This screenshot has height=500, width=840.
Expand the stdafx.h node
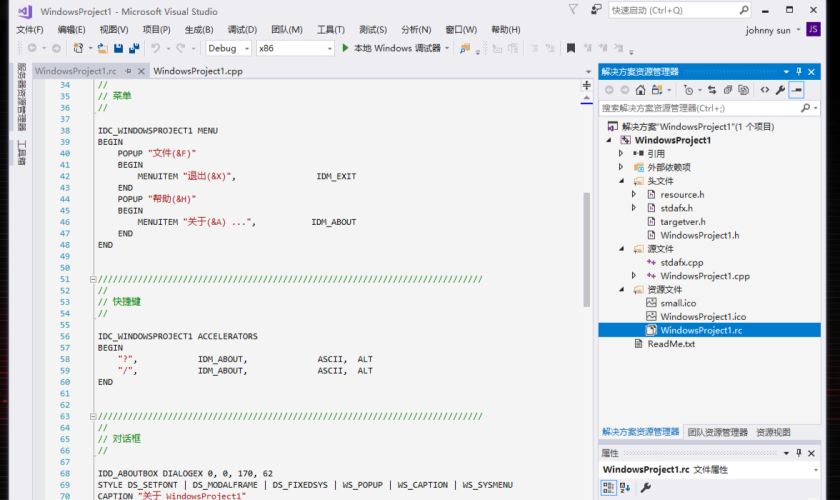tap(634, 208)
